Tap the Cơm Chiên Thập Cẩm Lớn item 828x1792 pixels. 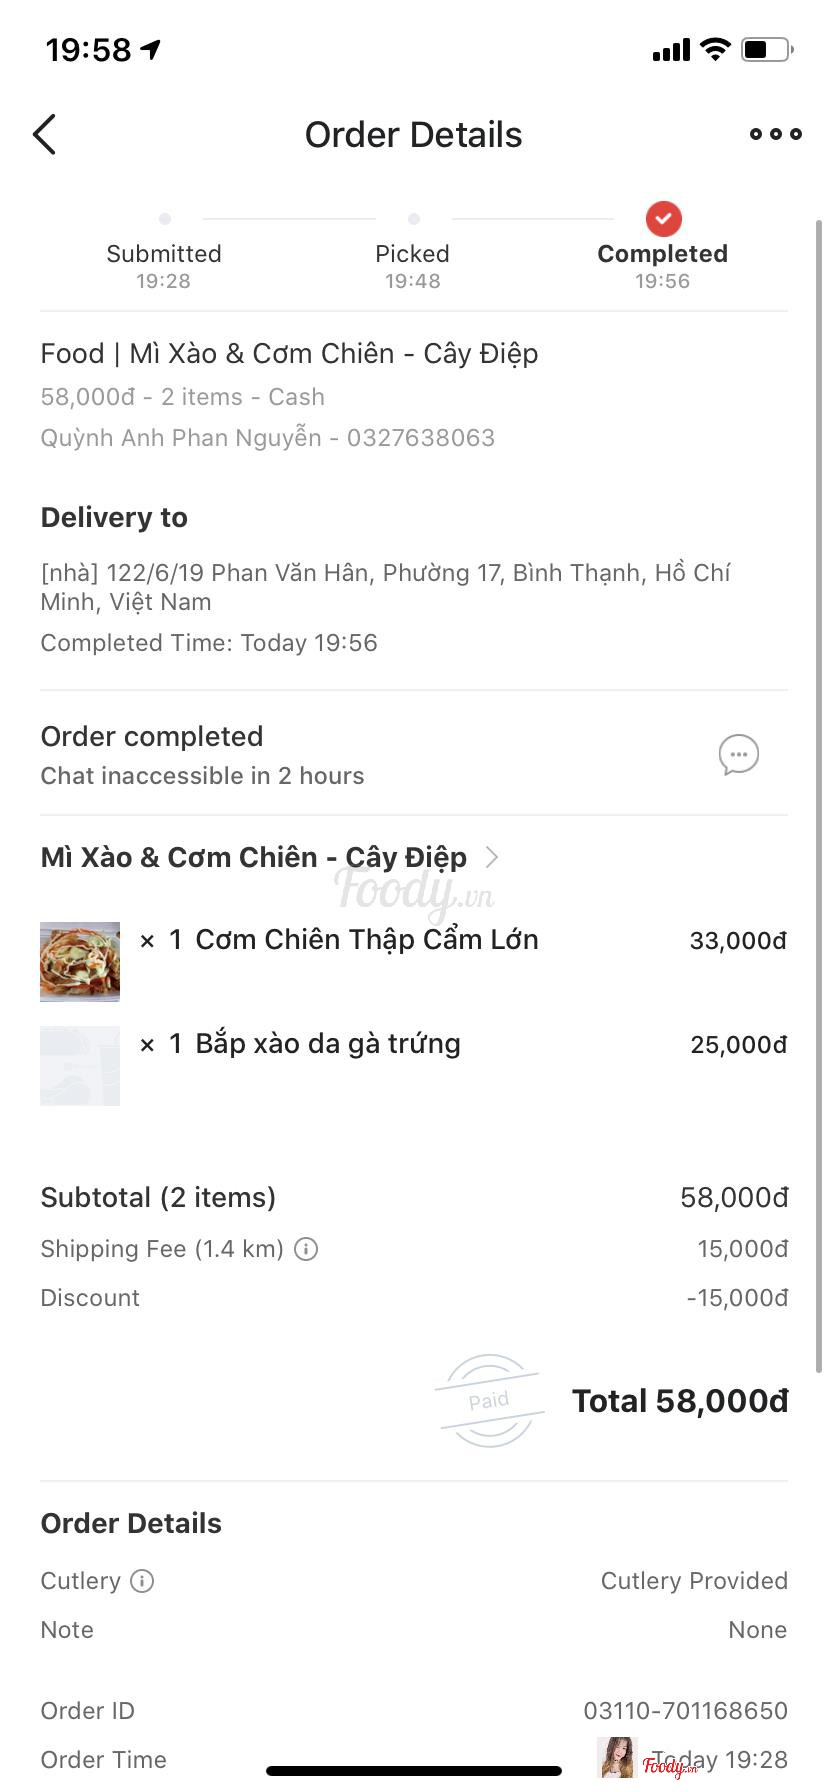pos(366,940)
